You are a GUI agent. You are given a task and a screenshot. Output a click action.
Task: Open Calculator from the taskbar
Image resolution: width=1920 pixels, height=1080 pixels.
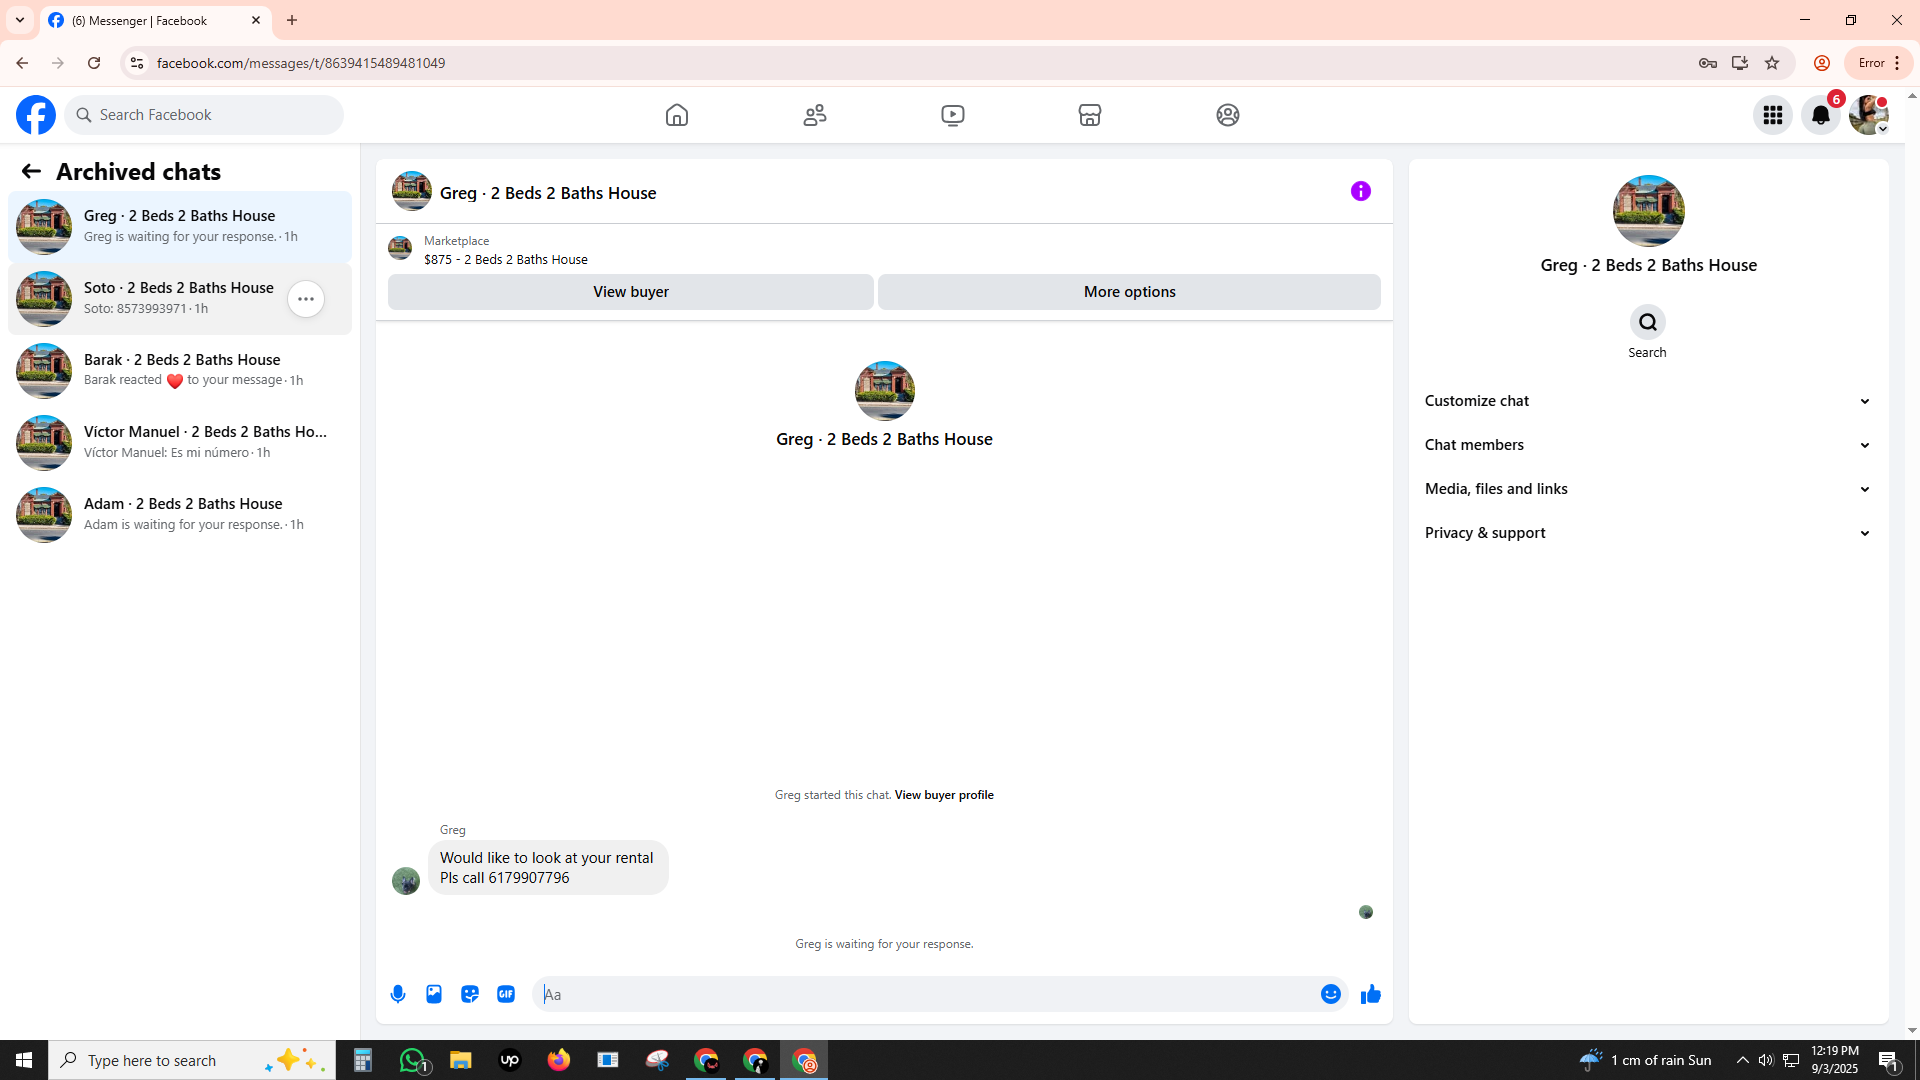click(x=362, y=1060)
